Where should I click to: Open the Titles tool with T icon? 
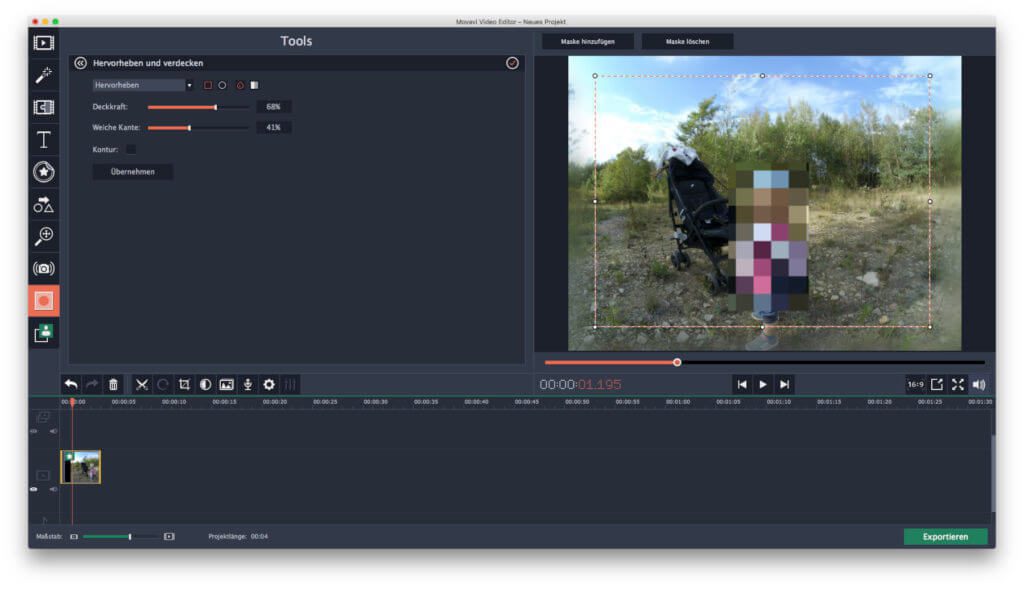[x=43, y=139]
